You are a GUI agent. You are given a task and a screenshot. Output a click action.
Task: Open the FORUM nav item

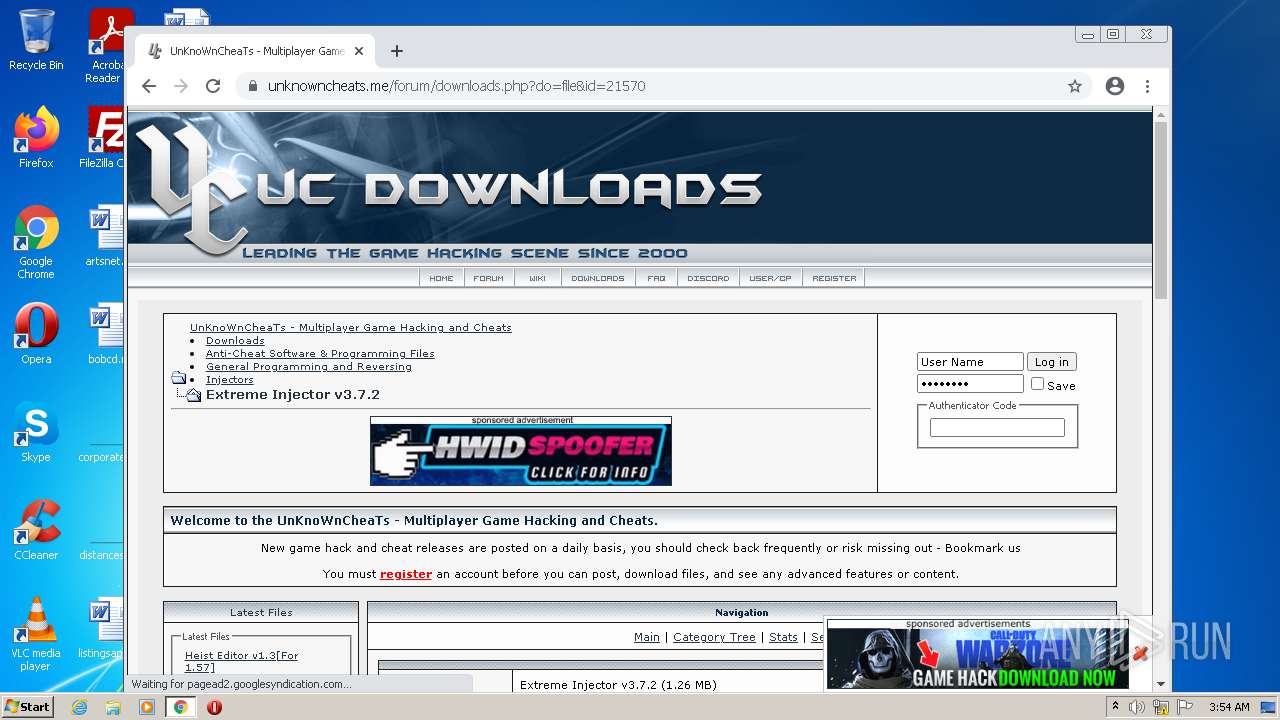point(488,278)
